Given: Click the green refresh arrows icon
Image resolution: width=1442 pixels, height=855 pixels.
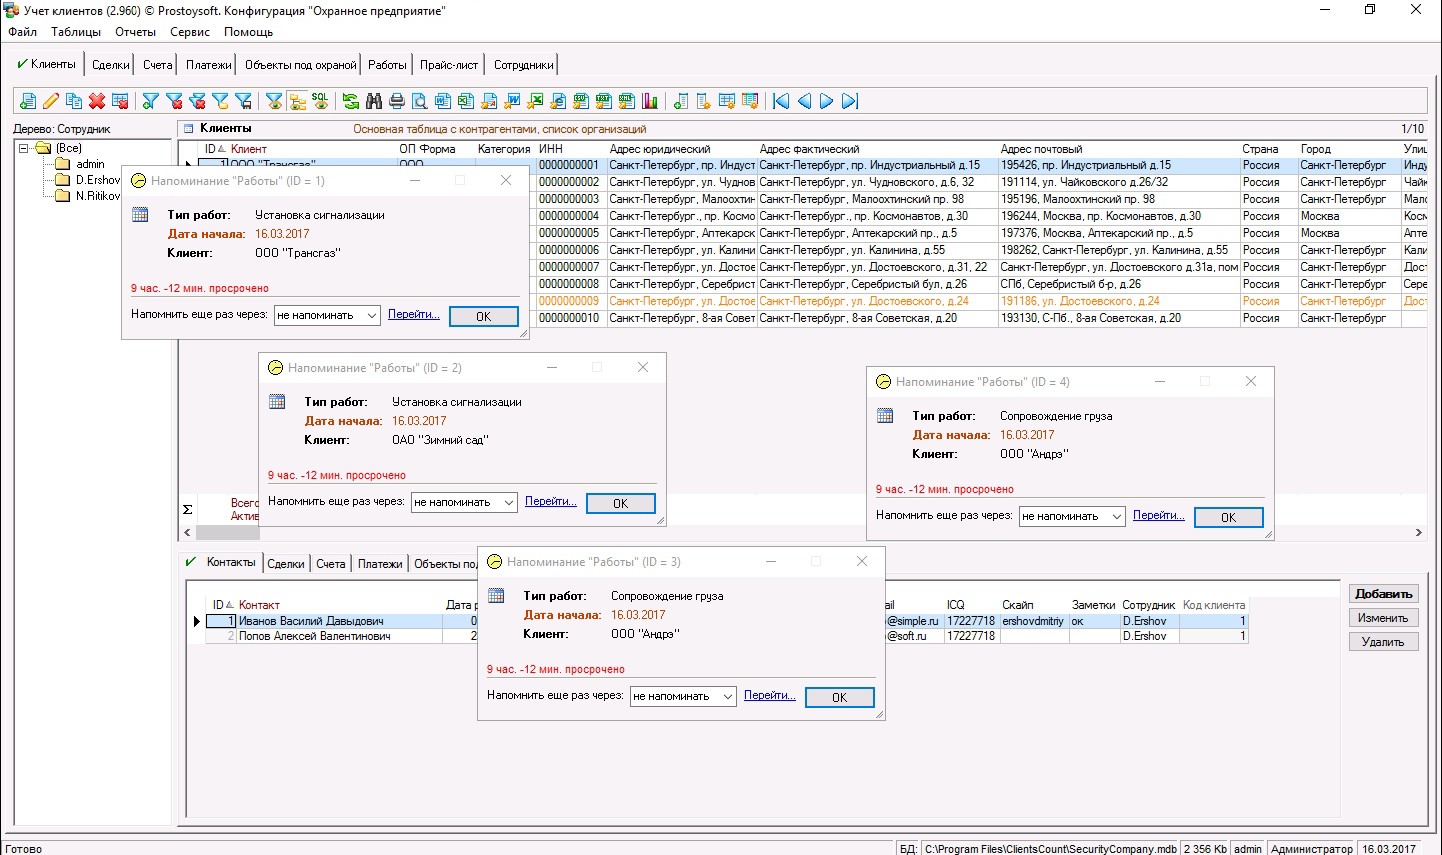Looking at the screenshot, I should [351, 101].
